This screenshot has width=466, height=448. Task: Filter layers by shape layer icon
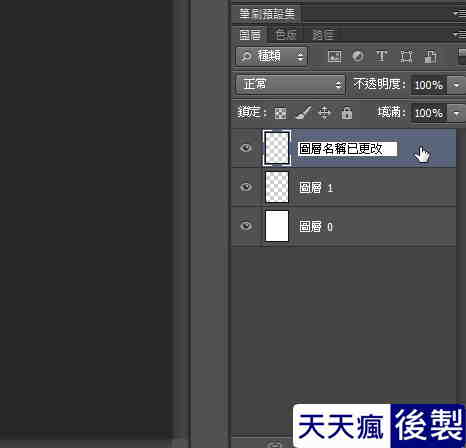407,56
